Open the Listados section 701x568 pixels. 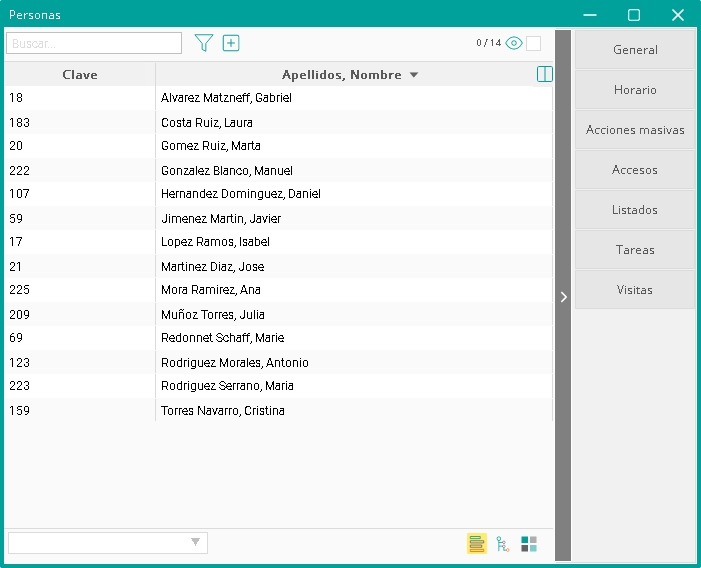coord(635,210)
